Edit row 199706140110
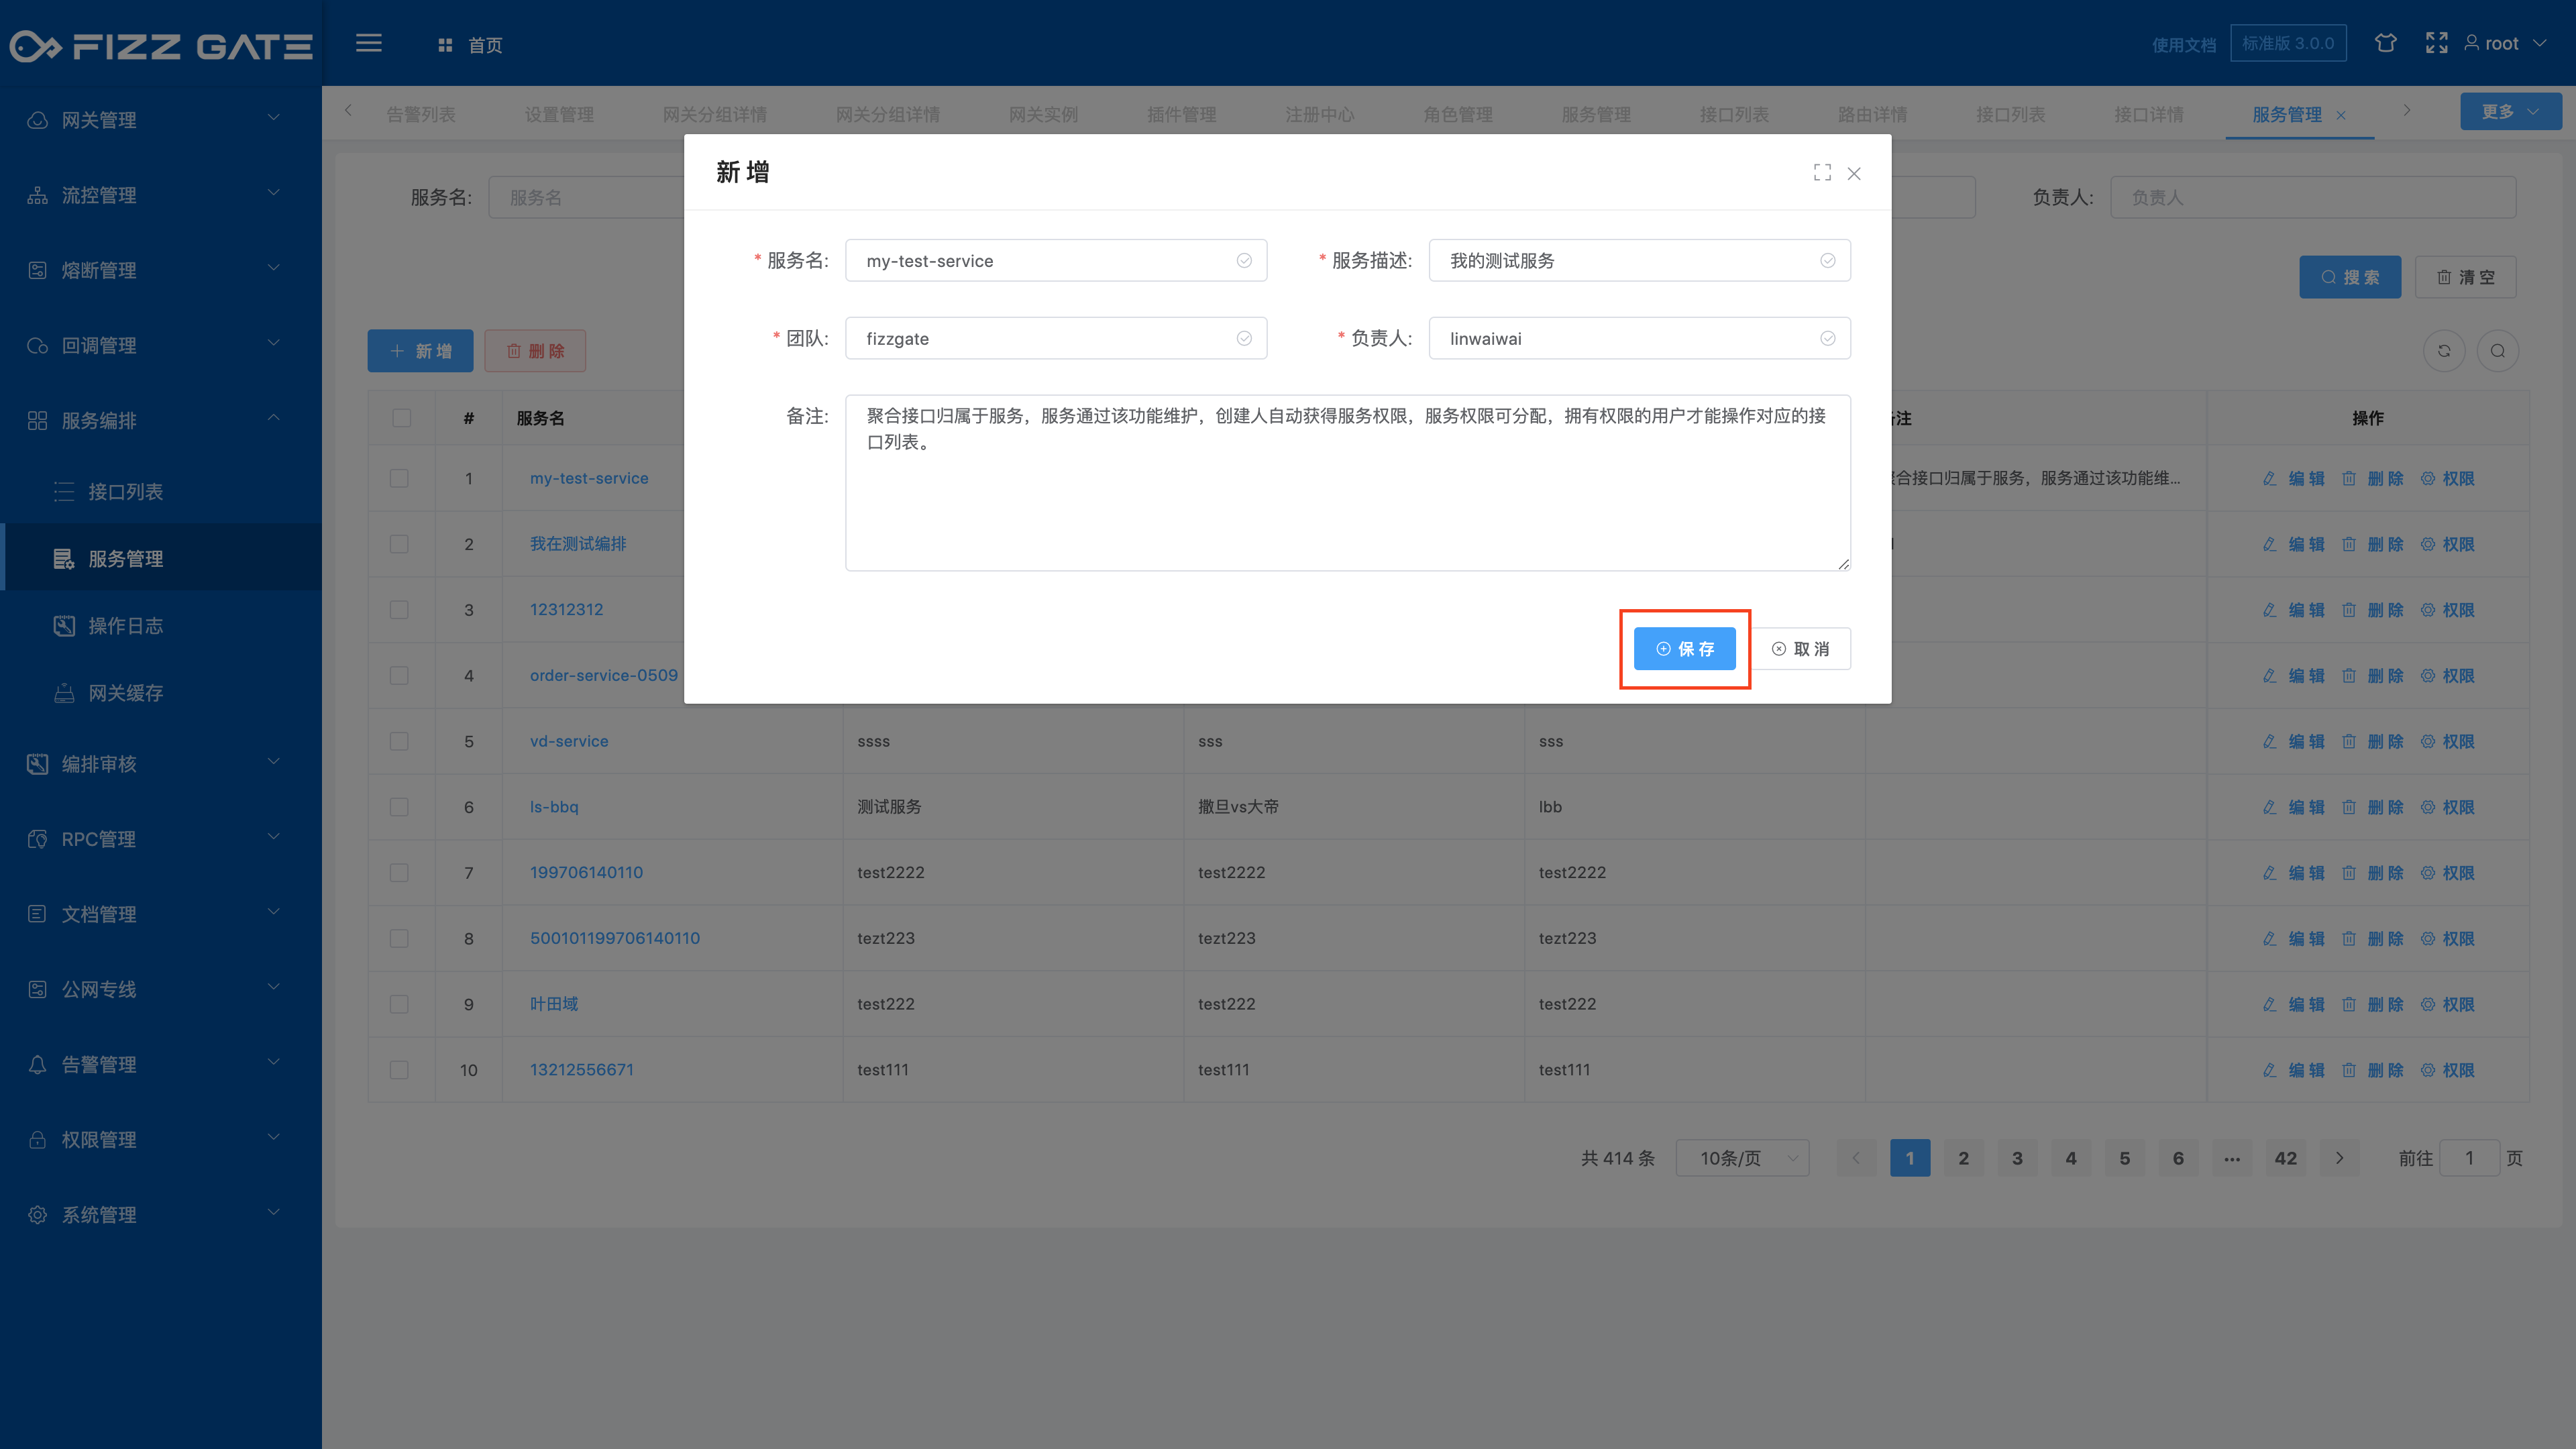The width and height of the screenshot is (2576, 1449). 2293,873
